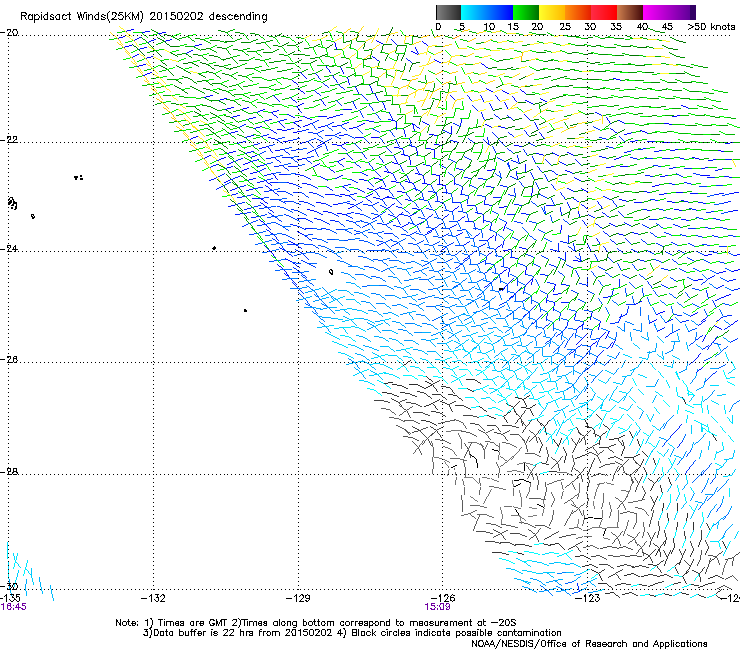Click the red 30-35 knots color swatch
This screenshot has width=740, height=650.
(604, 12)
